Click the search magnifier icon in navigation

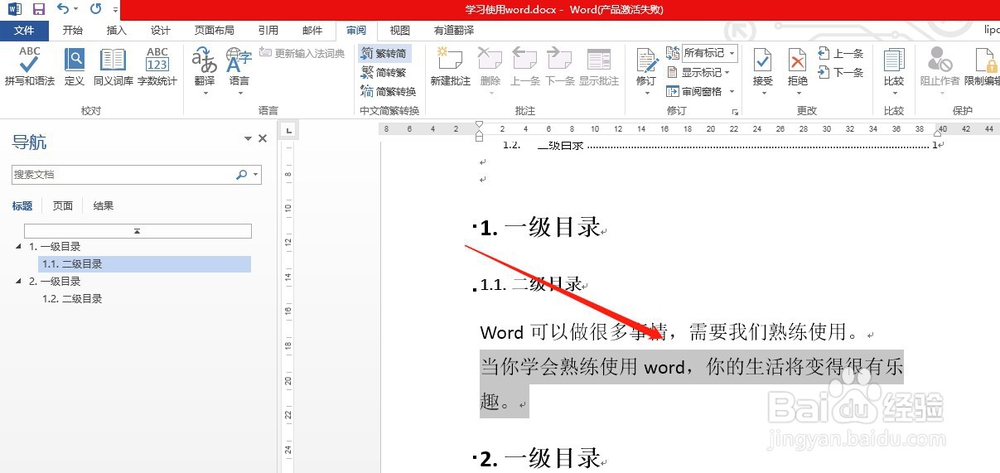241,175
